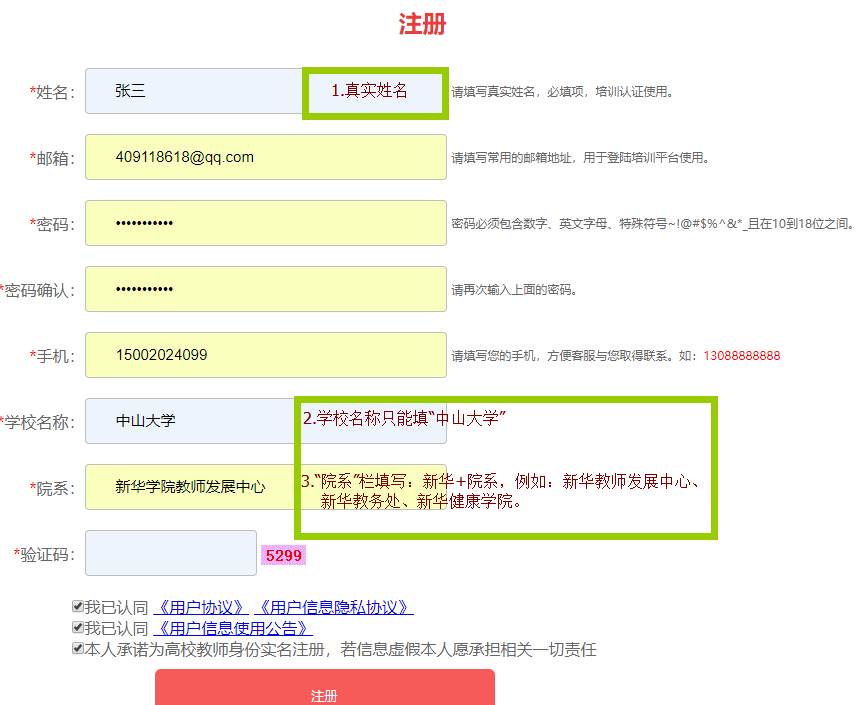Screen dimensions: 867x705
Task: Open the 《用户信息使用公告》 link
Action: point(234,629)
